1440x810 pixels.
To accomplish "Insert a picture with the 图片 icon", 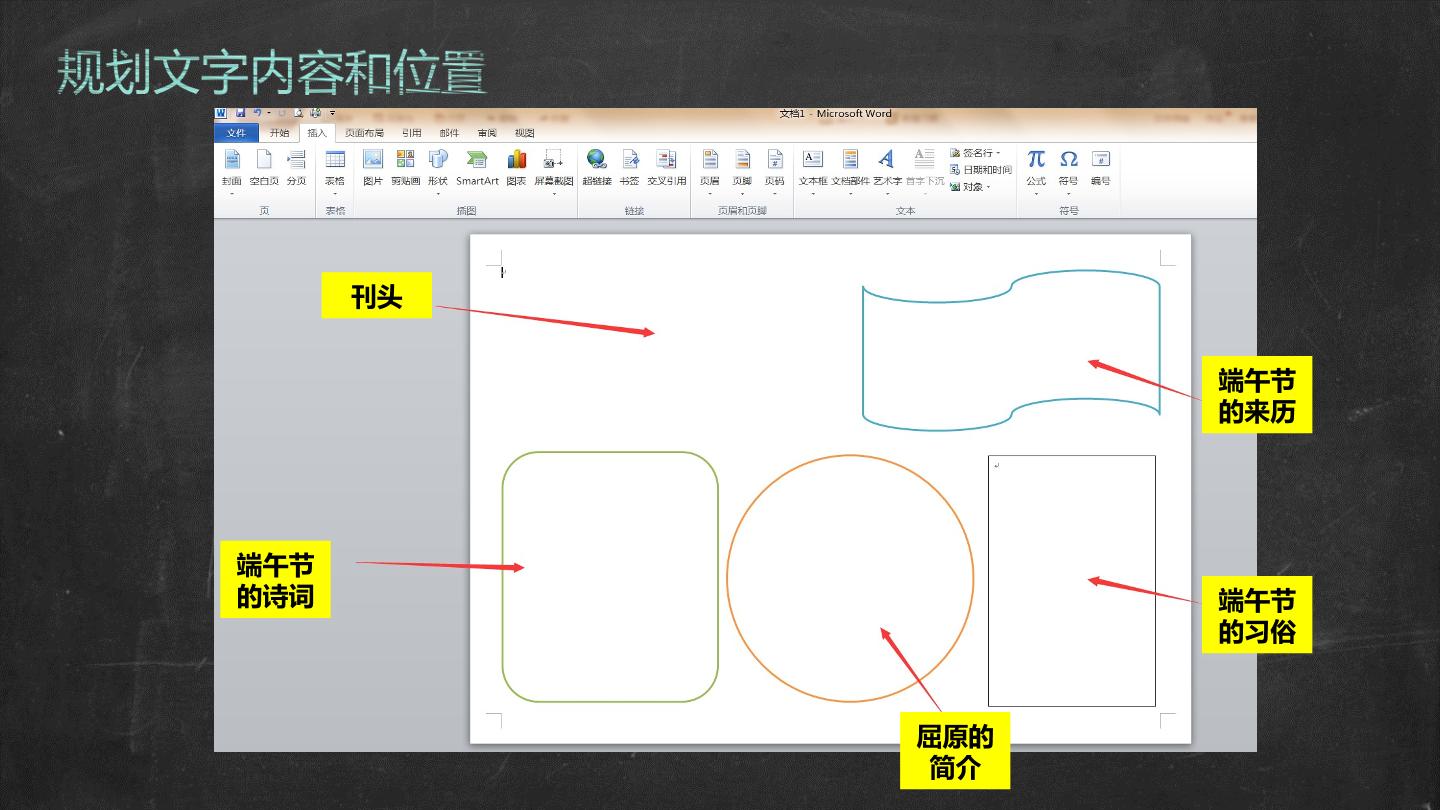I will coord(373,167).
